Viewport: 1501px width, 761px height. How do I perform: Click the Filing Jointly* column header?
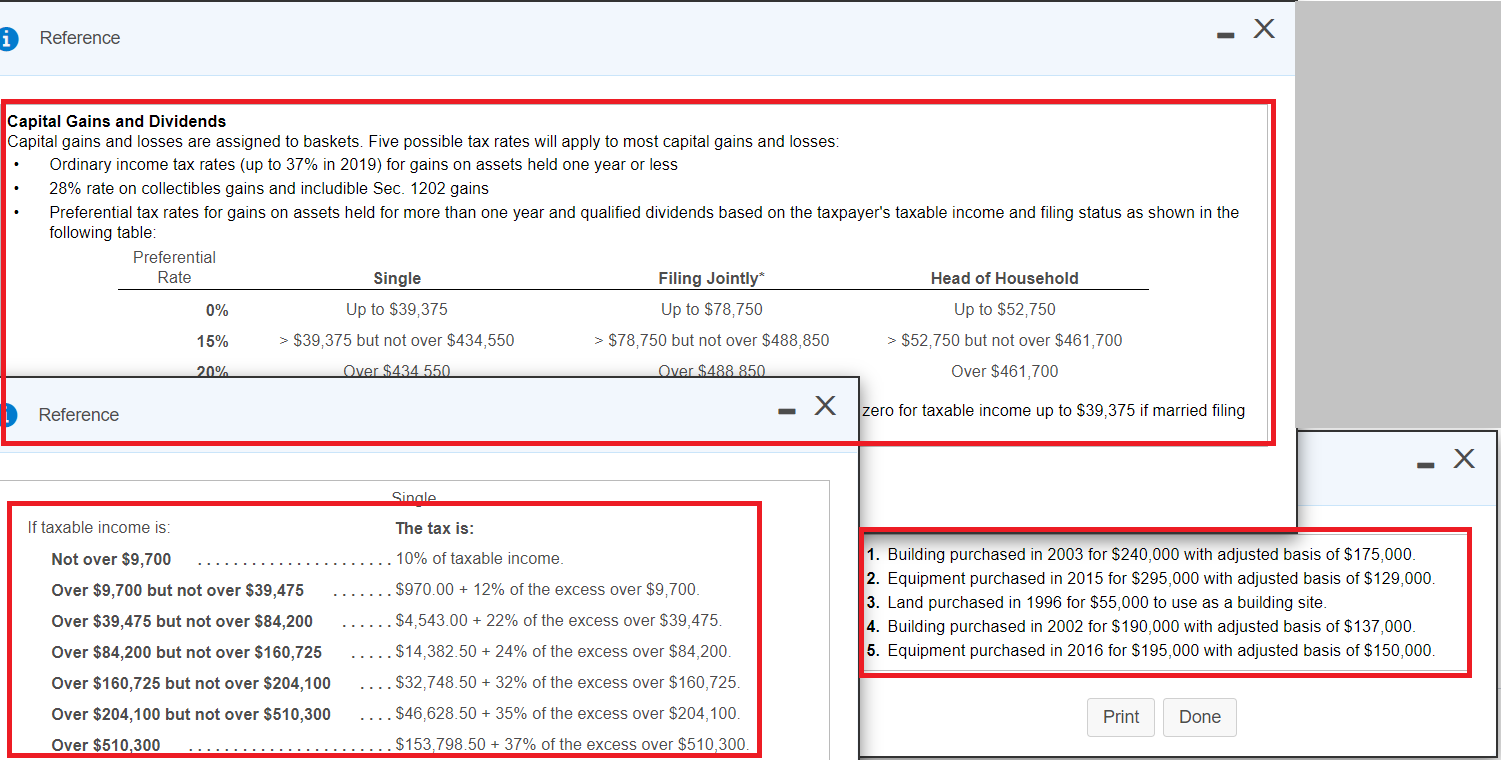712,278
